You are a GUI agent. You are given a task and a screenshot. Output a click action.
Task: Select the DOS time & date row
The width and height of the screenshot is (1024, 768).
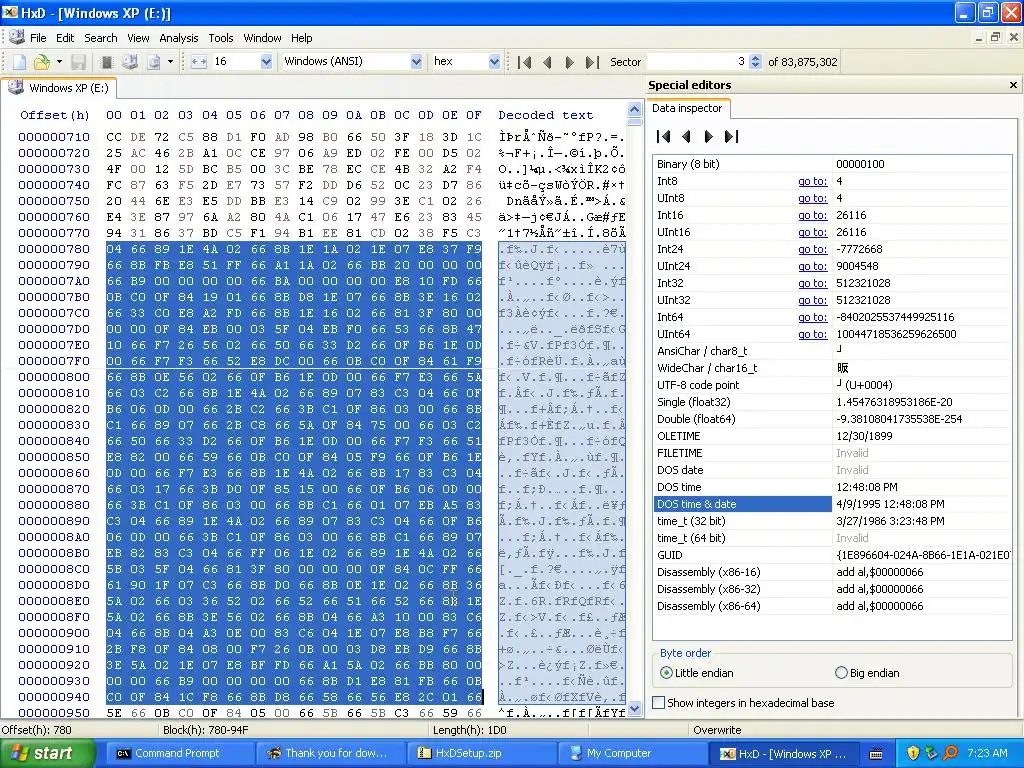coord(833,504)
